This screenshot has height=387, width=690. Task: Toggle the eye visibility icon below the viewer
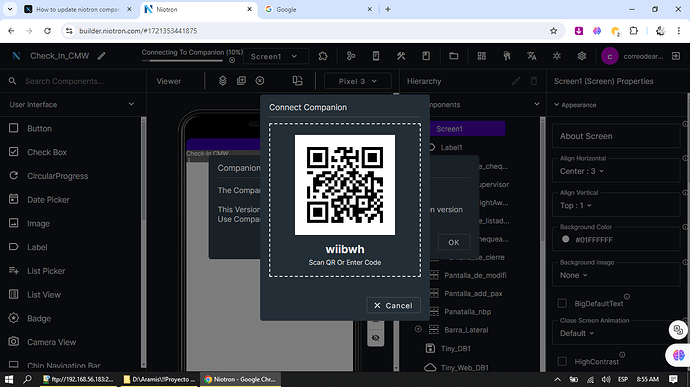tap(375, 338)
